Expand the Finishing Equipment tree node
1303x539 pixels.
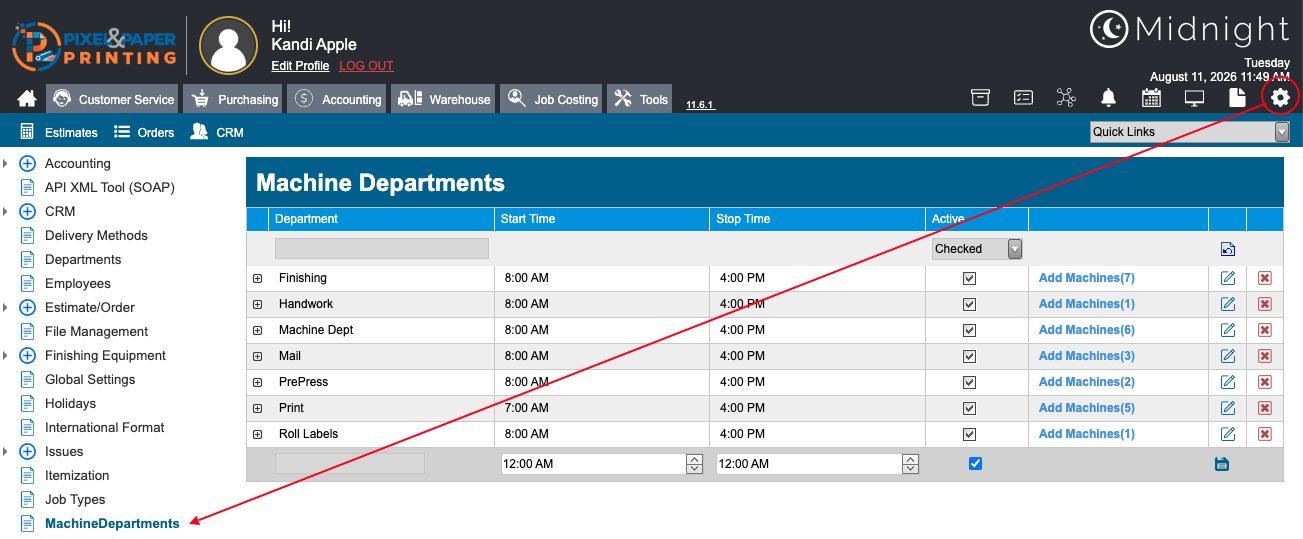point(6,355)
